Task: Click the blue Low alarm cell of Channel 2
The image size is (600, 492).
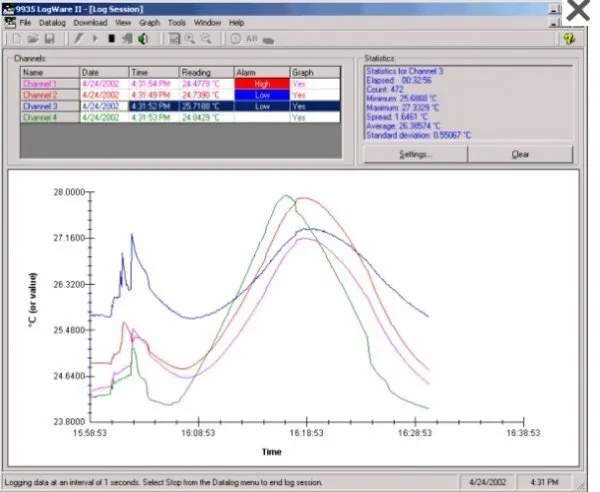Action: click(262, 95)
